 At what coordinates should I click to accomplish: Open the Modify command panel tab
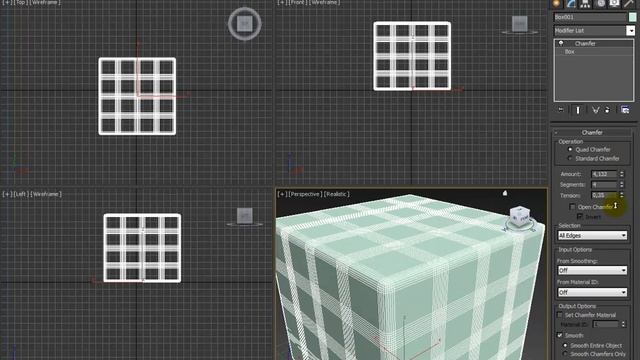(571, 3)
